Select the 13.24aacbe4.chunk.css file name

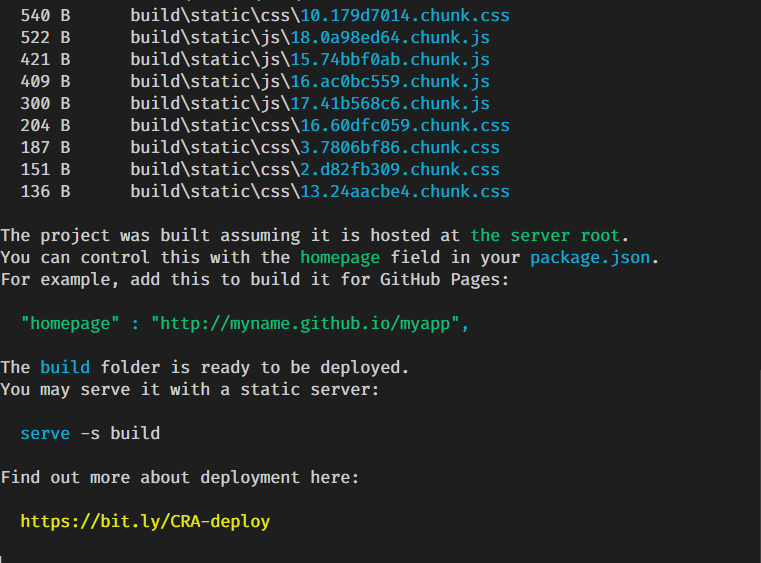pos(405,191)
